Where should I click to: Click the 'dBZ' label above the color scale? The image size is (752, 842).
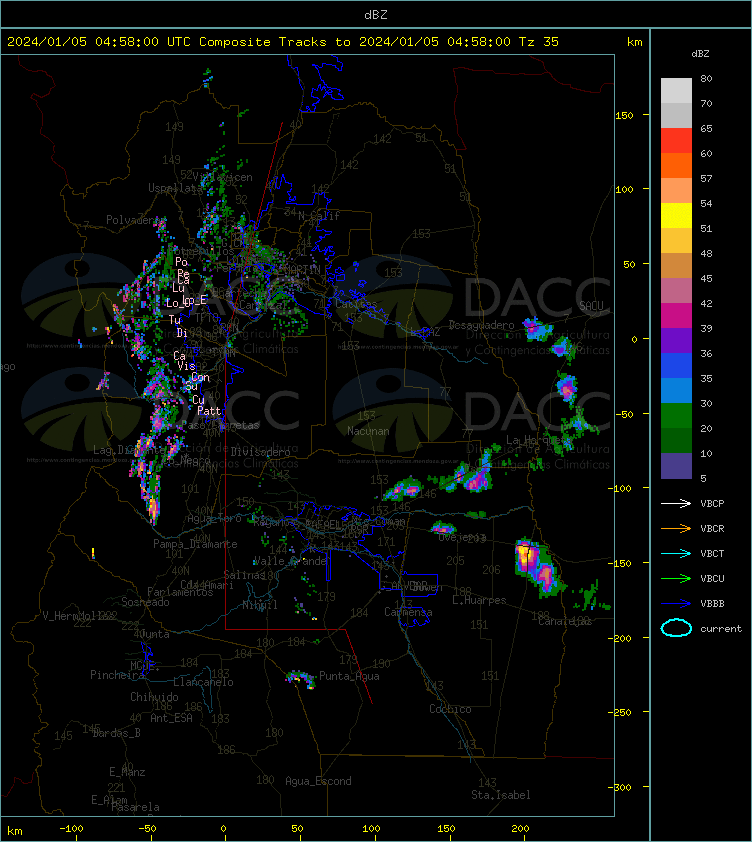[x=700, y=54]
